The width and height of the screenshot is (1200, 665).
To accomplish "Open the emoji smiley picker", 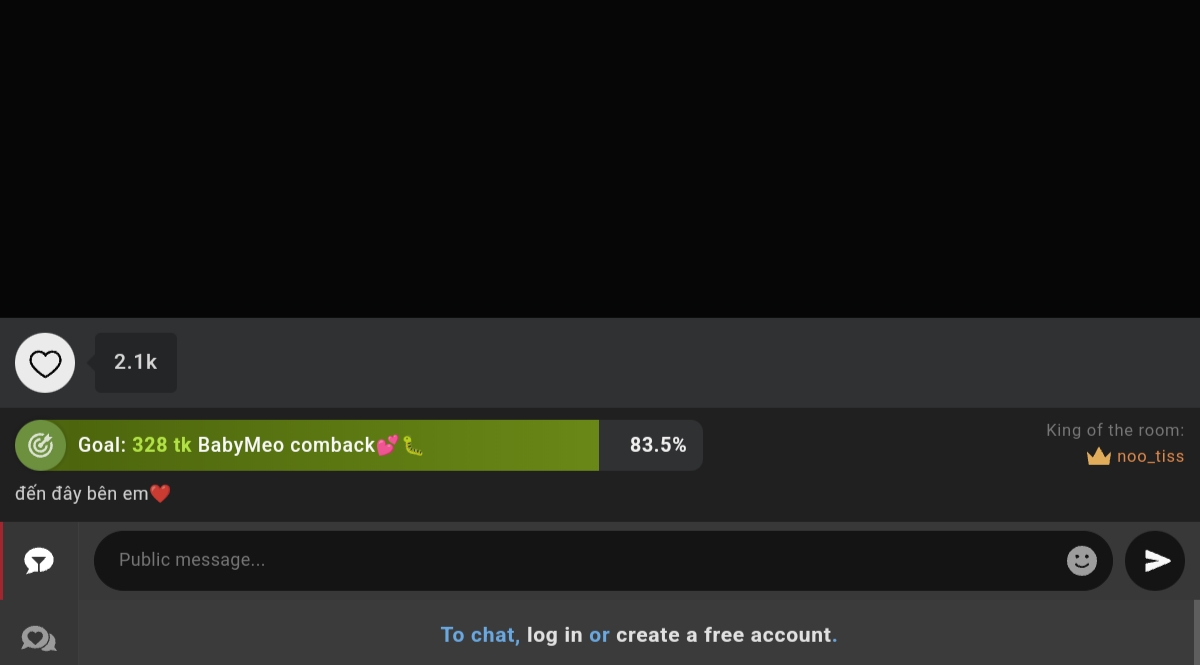I will pos(1081,560).
